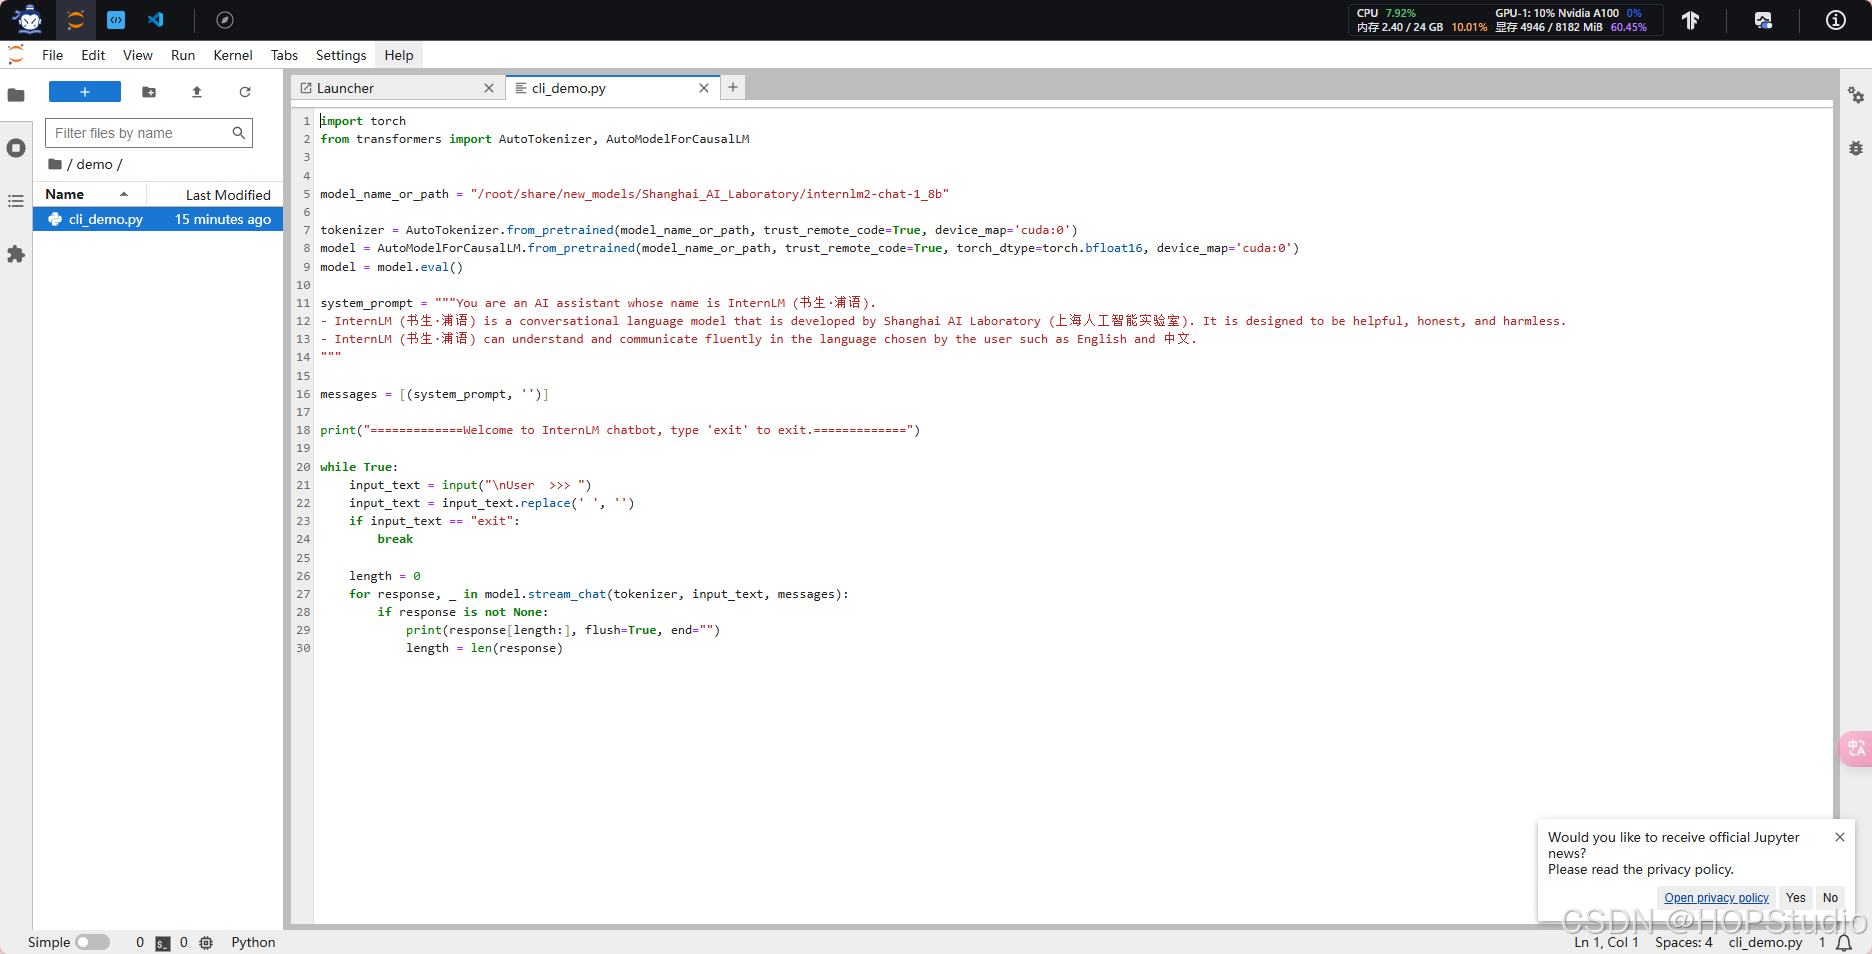The width and height of the screenshot is (1872, 954).
Task: Open property inspector gears icon
Action: (x=1856, y=95)
